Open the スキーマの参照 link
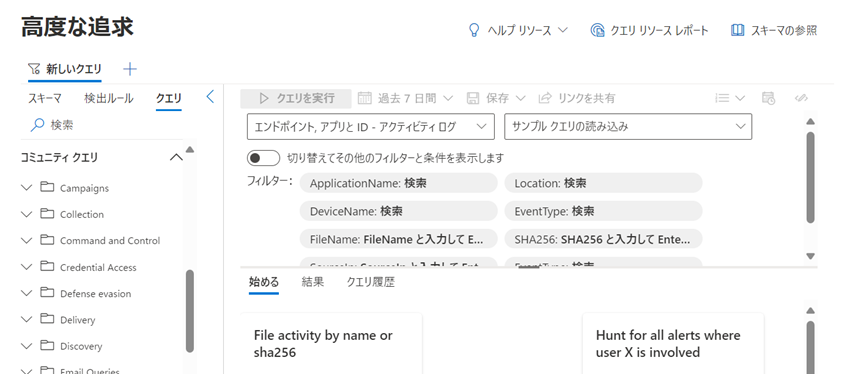 pos(774,30)
